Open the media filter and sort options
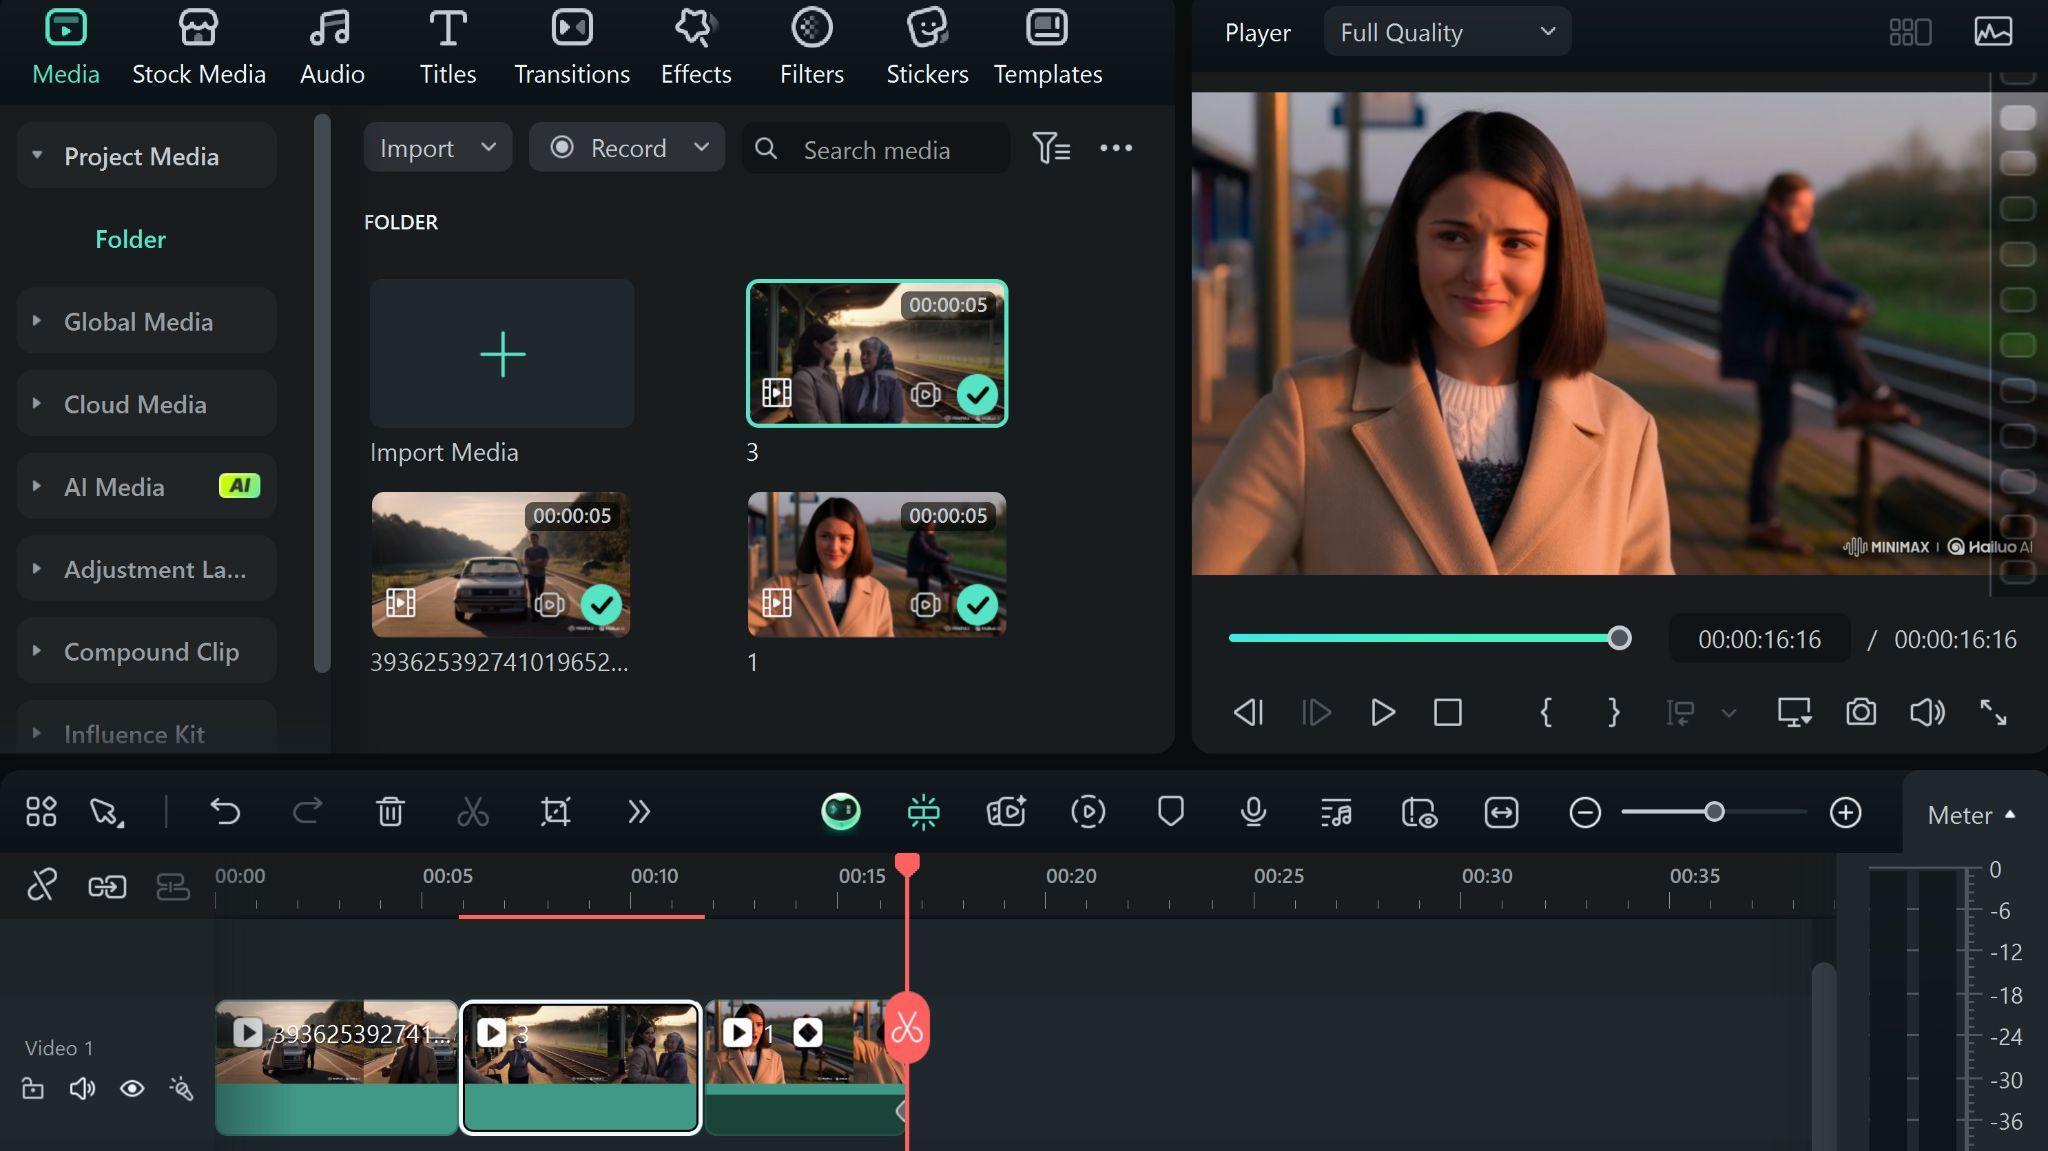The height and width of the screenshot is (1151, 2048). tap(1051, 149)
